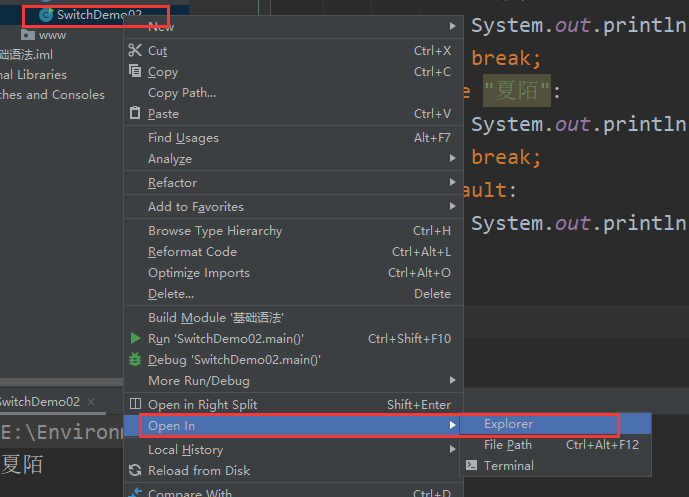Choose File Path in submenu

point(555,445)
